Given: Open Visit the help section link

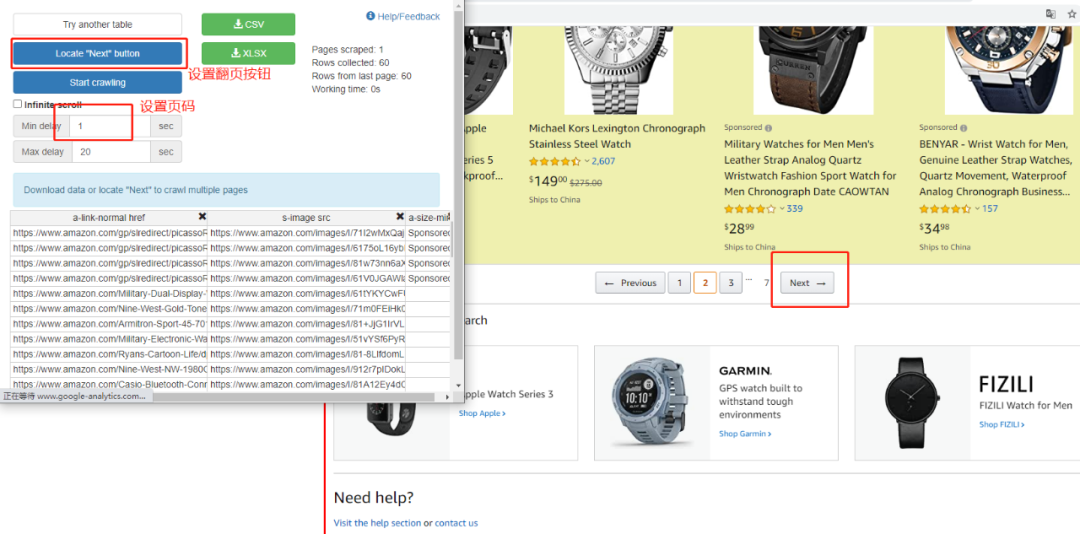Looking at the screenshot, I should 377,523.
